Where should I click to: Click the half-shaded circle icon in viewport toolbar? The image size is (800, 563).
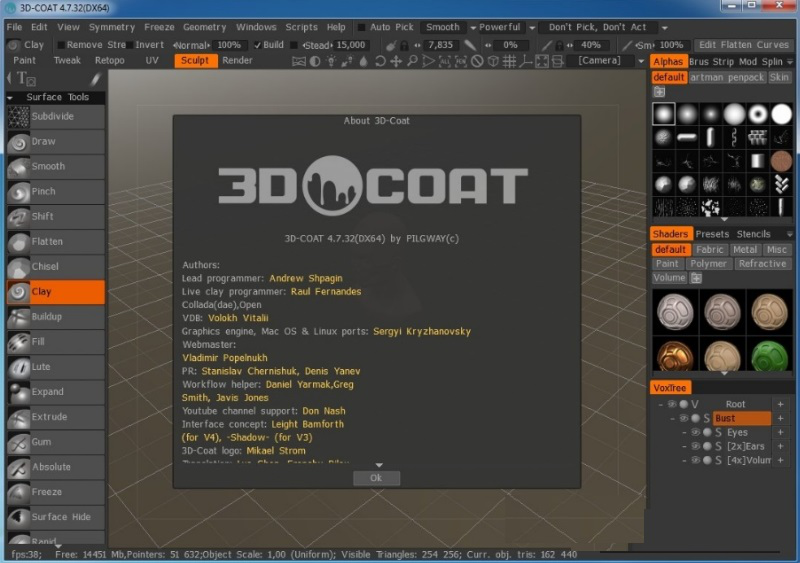315,61
